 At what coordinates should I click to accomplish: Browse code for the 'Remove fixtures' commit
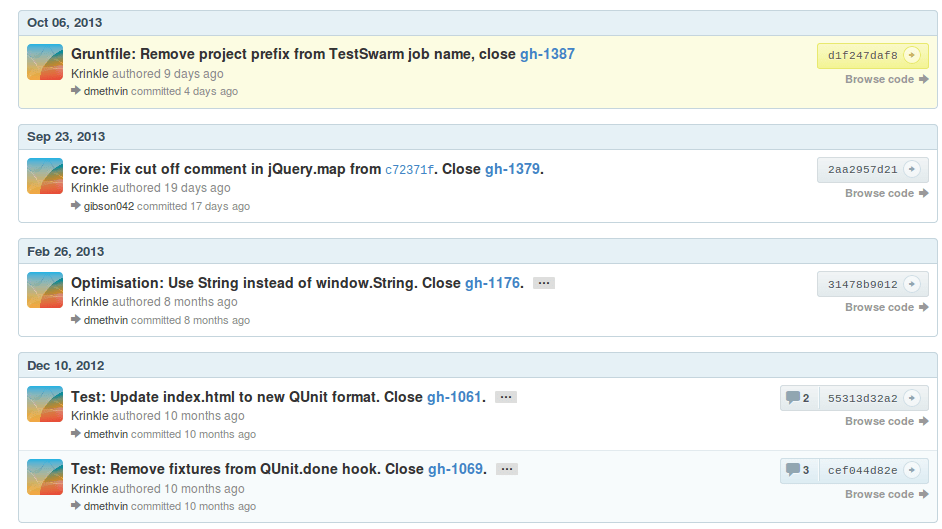point(887,494)
